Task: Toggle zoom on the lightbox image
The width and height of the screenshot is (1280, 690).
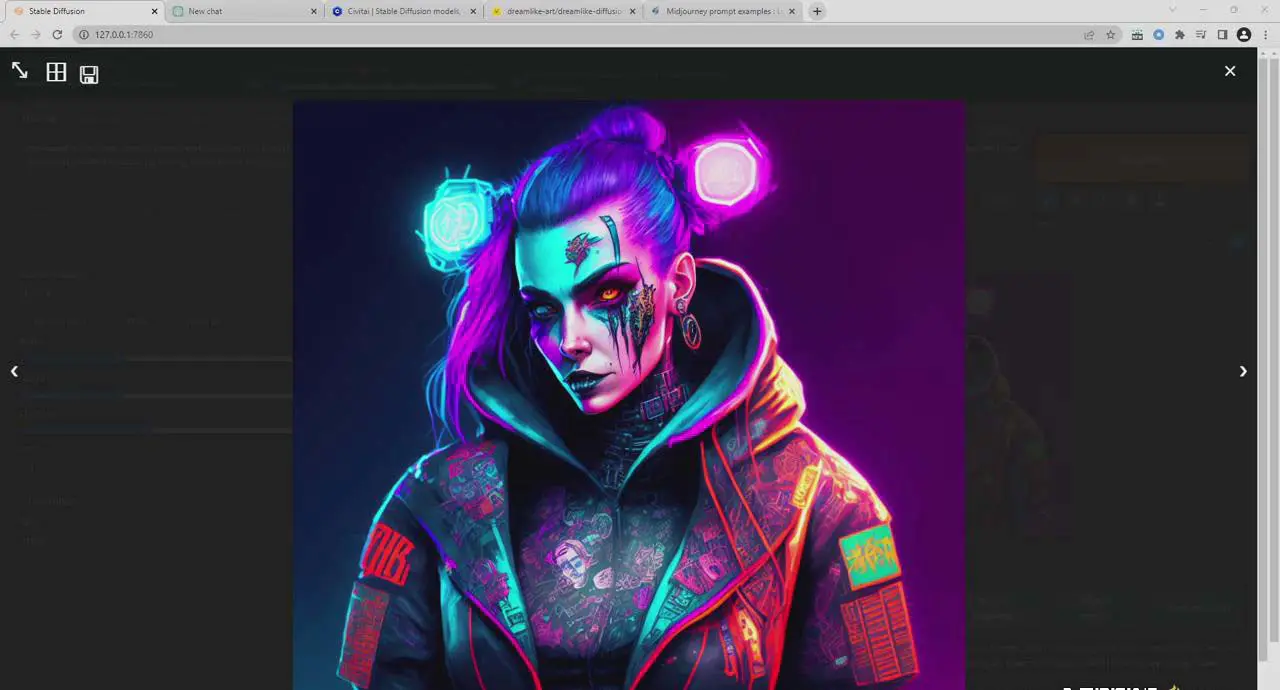Action: (20, 71)
